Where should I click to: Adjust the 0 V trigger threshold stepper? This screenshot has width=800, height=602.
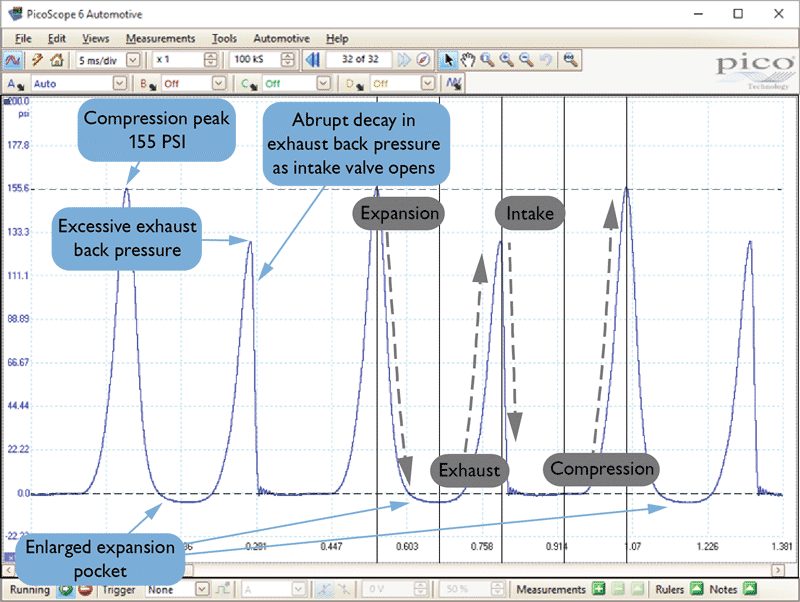tap(419, 589)
